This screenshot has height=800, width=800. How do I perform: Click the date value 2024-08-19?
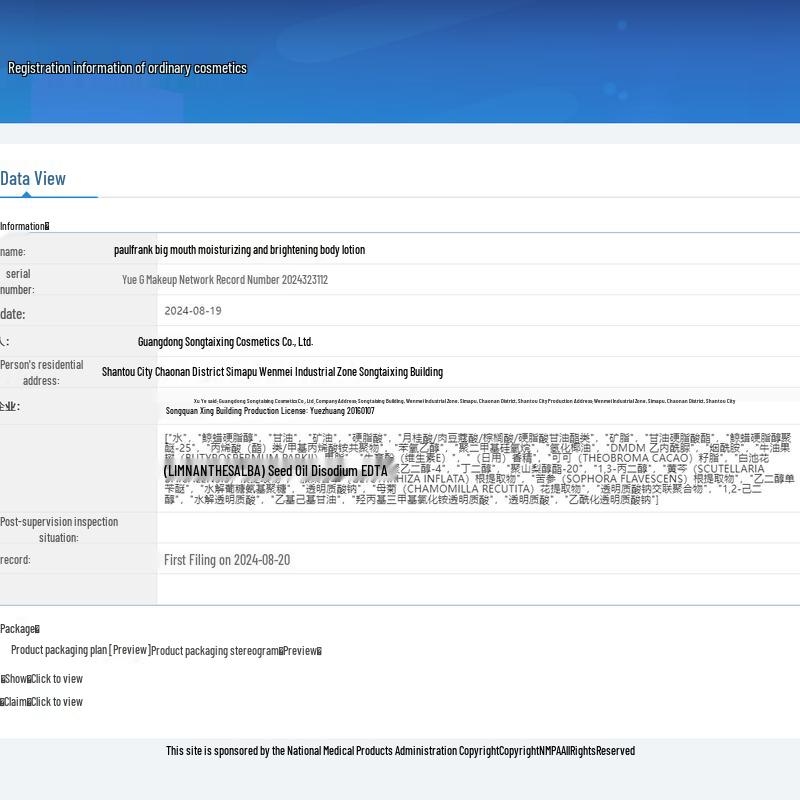click(x=193, y=311)
